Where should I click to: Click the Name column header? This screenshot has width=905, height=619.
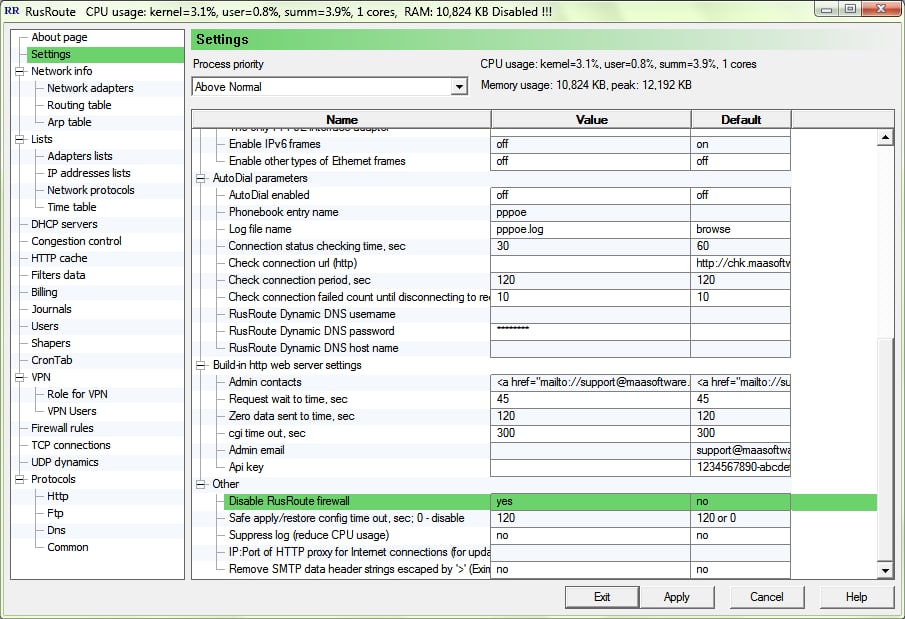342,120
